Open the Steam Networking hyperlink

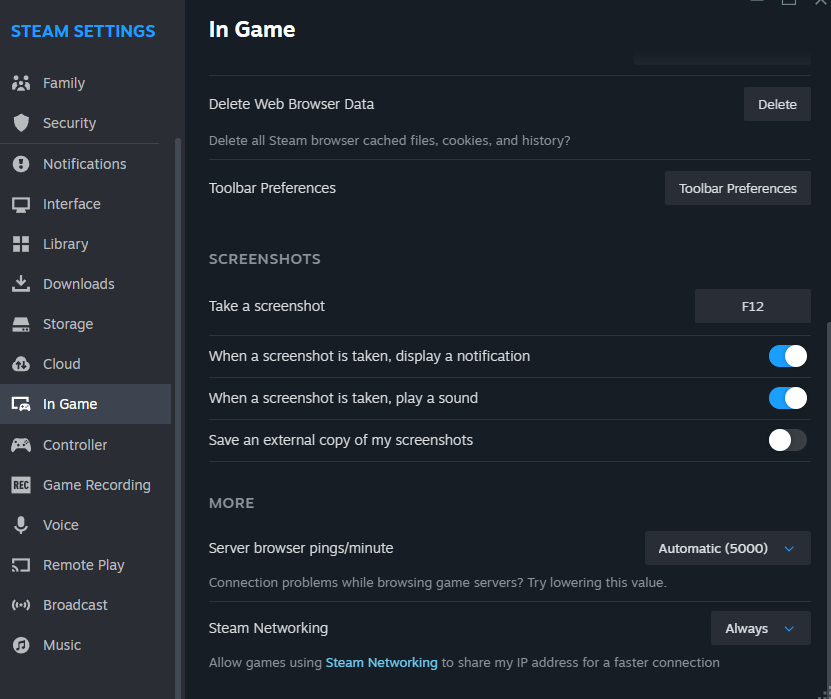point(382,662)
